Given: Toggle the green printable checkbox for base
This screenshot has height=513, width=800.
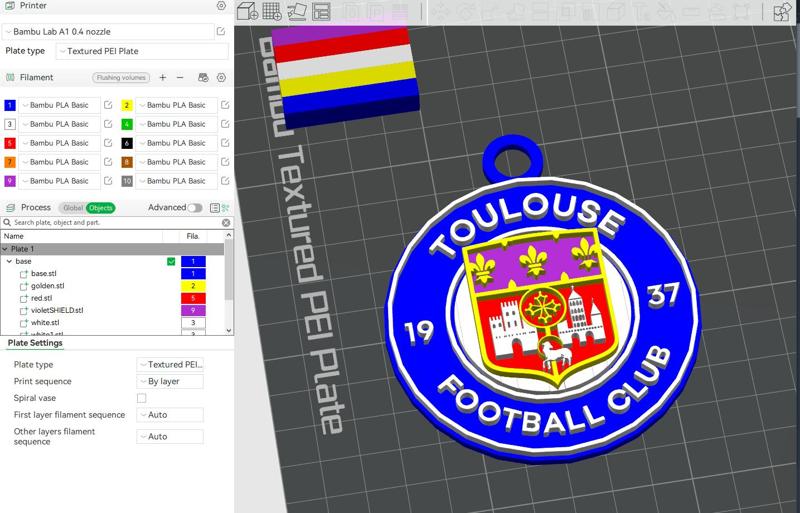Looking at the screenshot, I should [171, 261].
